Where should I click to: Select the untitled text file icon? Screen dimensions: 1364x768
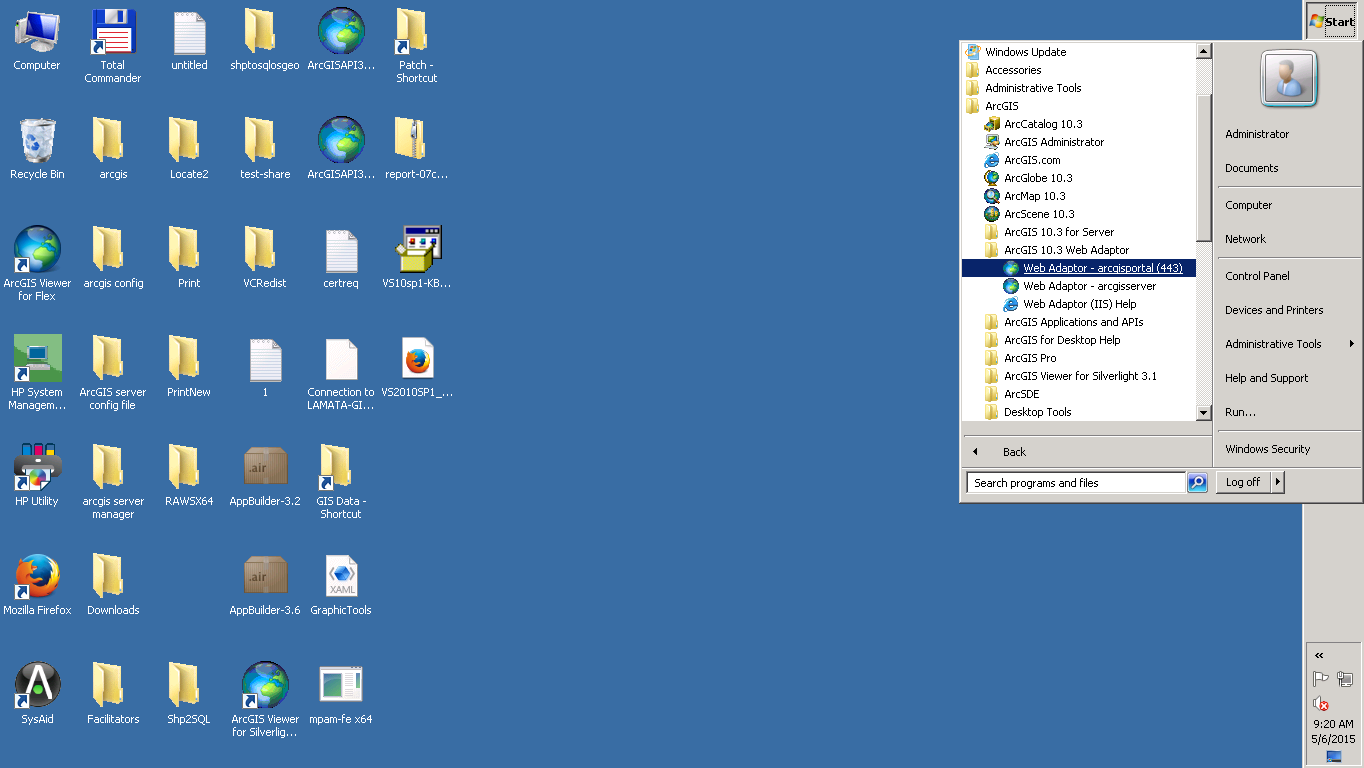click(189, 40)
